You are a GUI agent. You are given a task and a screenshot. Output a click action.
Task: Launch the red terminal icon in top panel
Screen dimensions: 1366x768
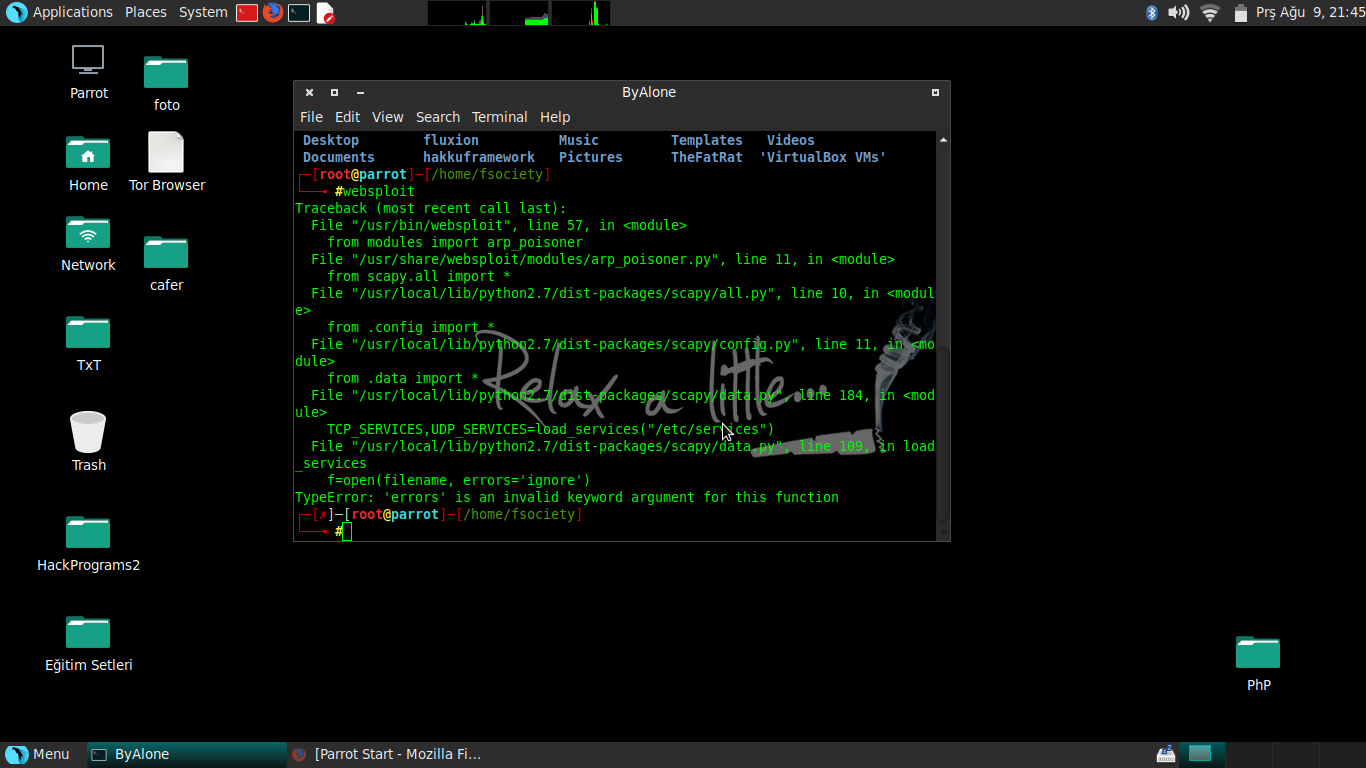pyautogui.click(x=247, y=13)
